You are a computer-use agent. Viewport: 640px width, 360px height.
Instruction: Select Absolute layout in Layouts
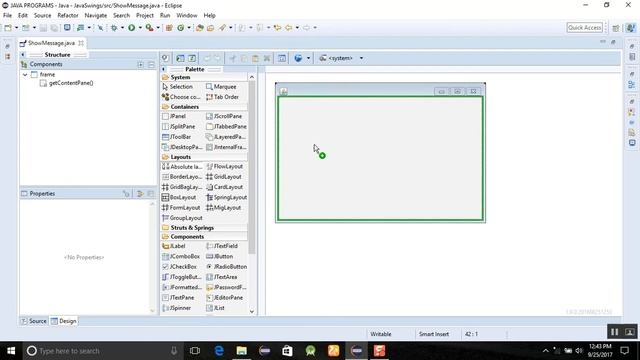(182, 167)
